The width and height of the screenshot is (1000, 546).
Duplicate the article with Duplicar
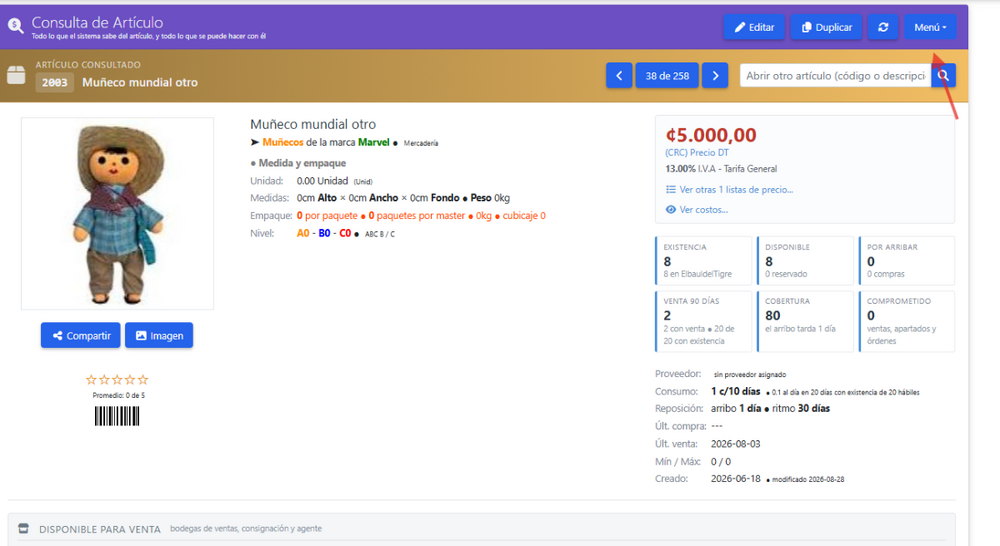coord(827,27)
